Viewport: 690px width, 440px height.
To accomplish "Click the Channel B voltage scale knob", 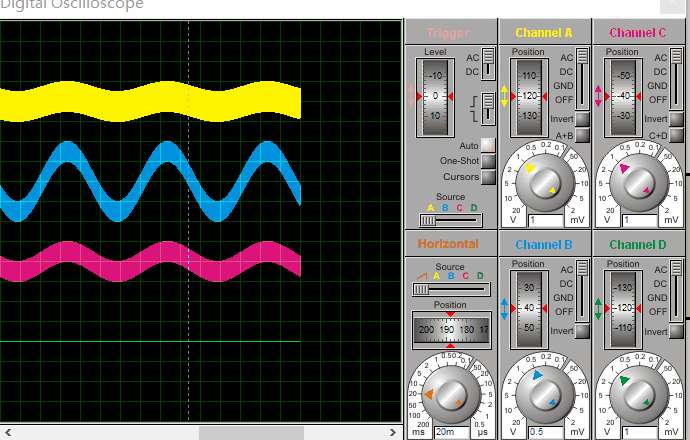I will point(545,394).
